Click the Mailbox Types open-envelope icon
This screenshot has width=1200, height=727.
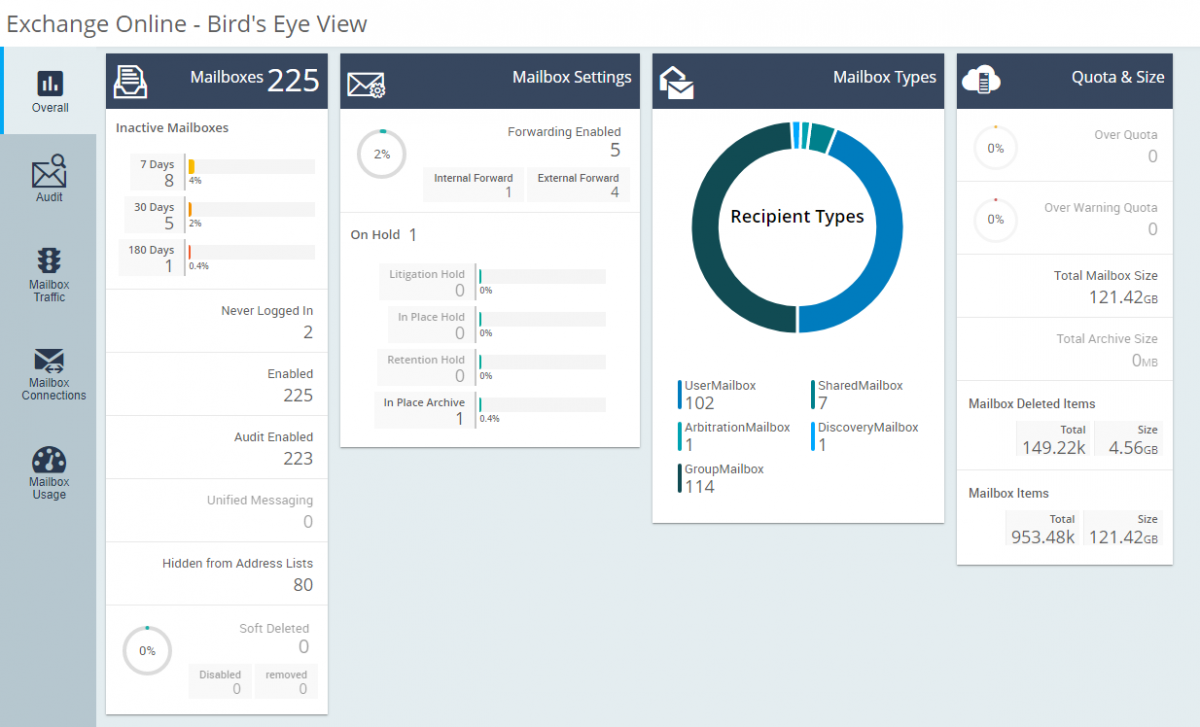point(677,83)
